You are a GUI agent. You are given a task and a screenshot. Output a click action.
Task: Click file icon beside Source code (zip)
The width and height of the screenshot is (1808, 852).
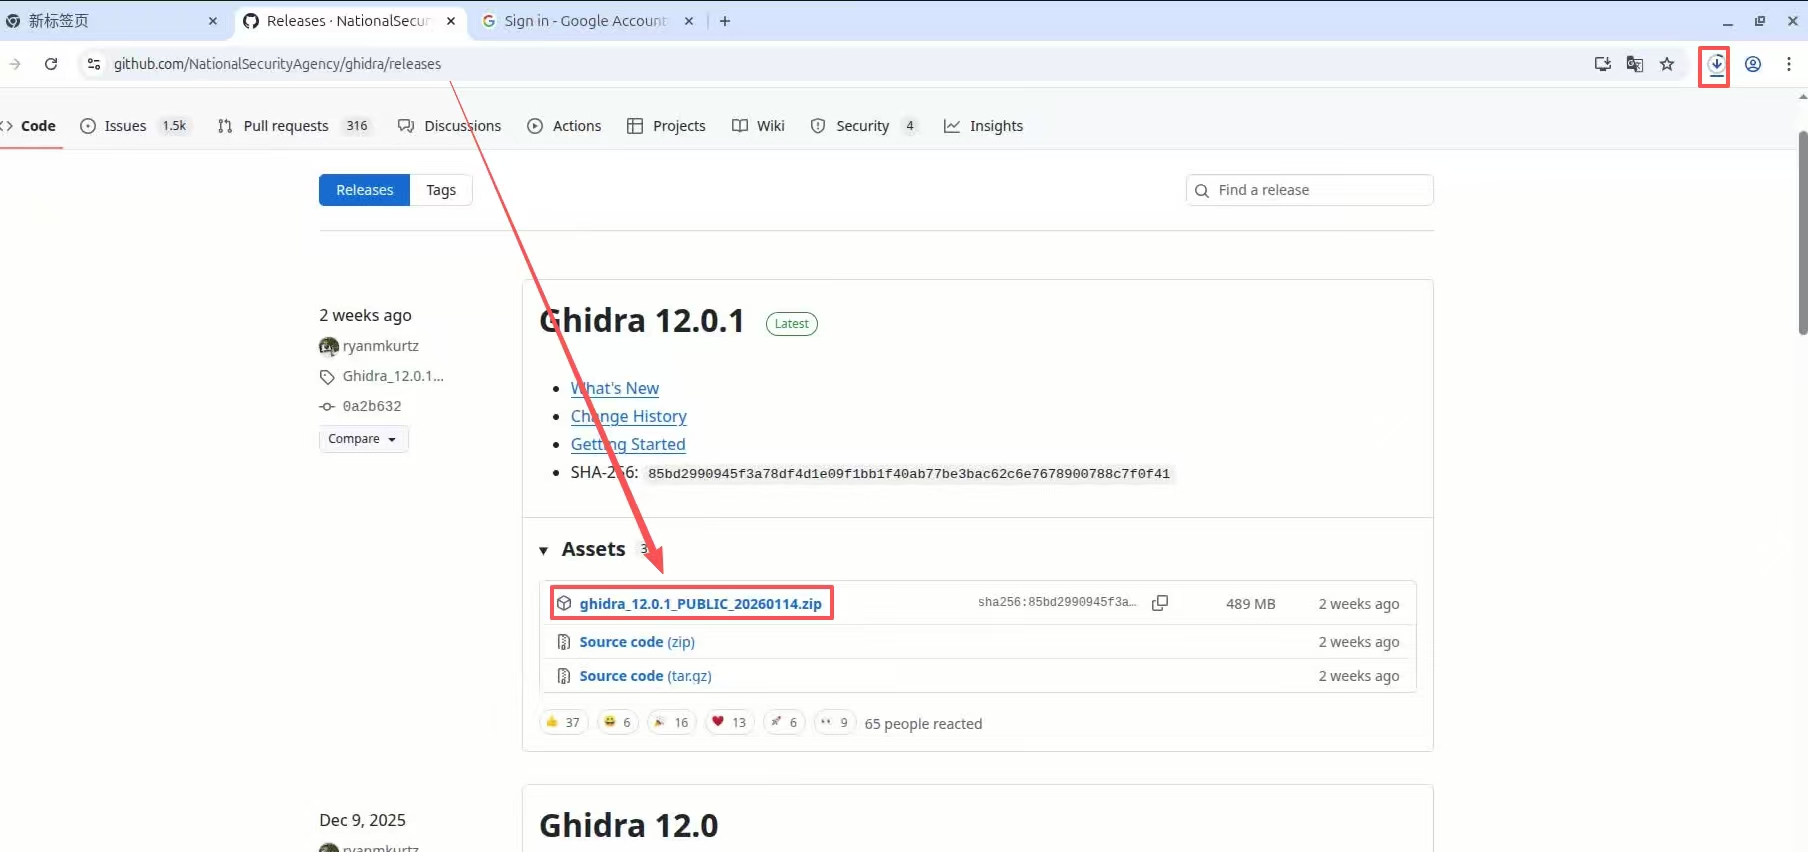(564, 642)
